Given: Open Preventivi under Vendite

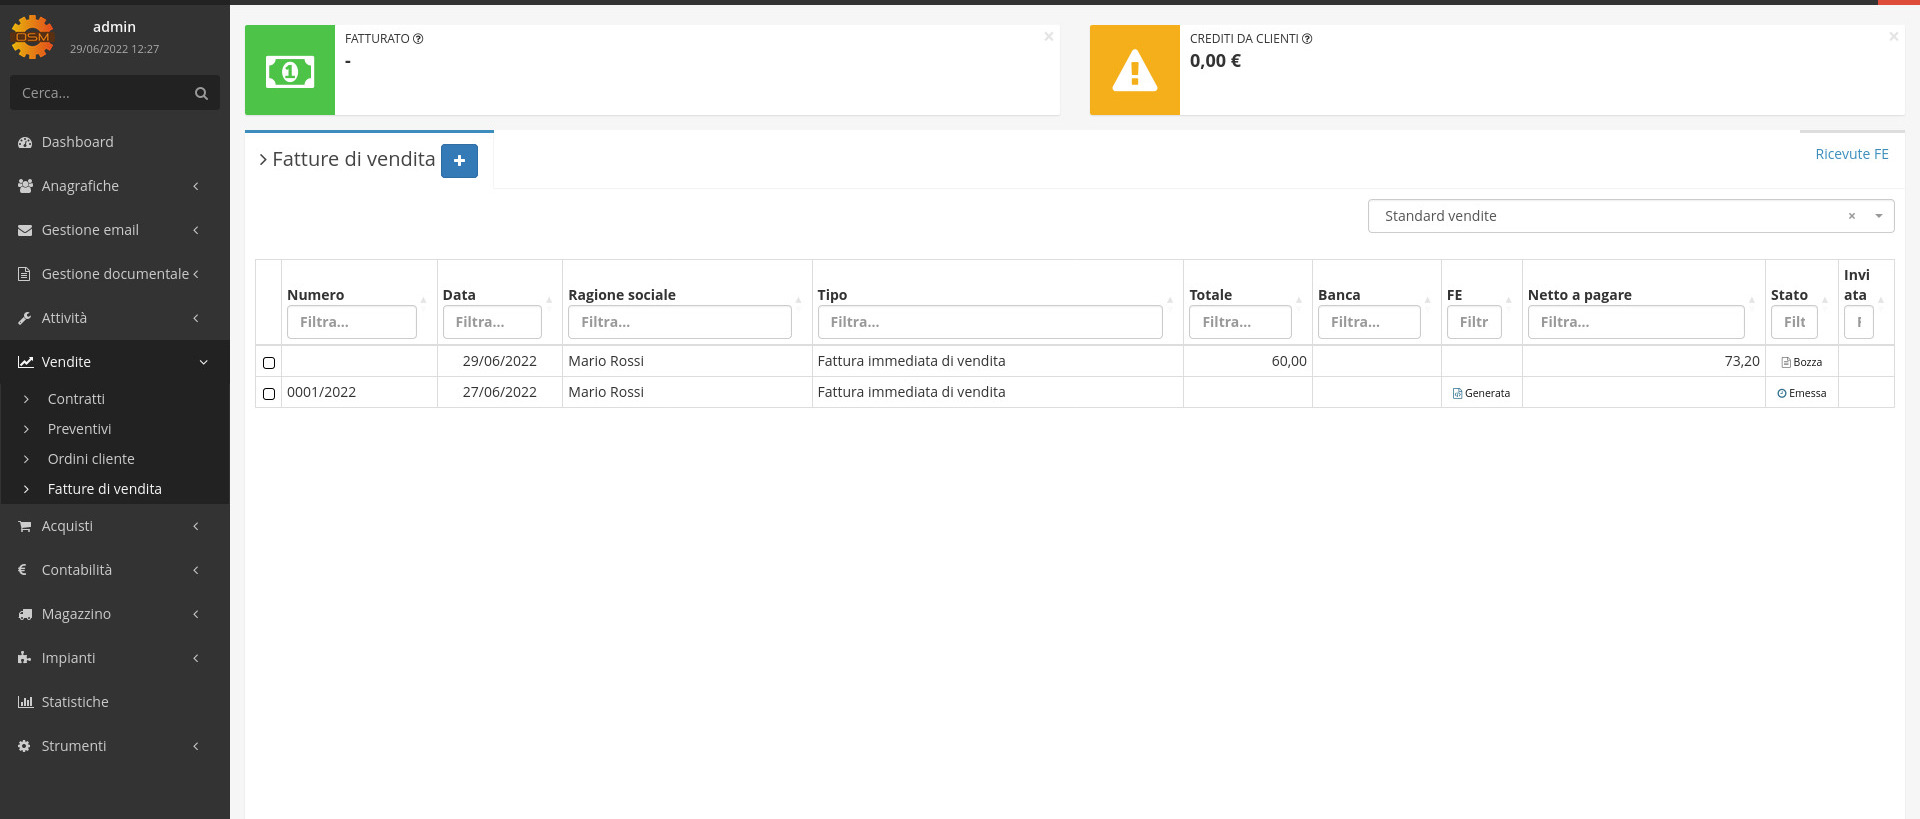Looking at the screenshot, I should click(x=79, y=429).
